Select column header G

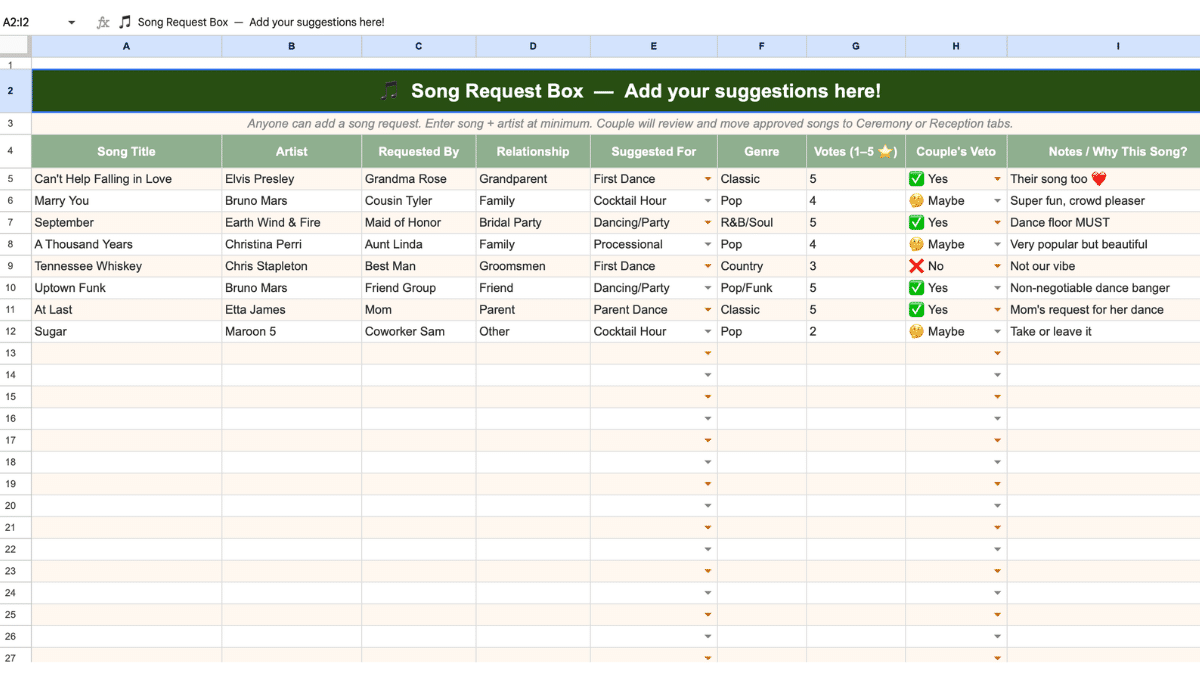(855, 45)
